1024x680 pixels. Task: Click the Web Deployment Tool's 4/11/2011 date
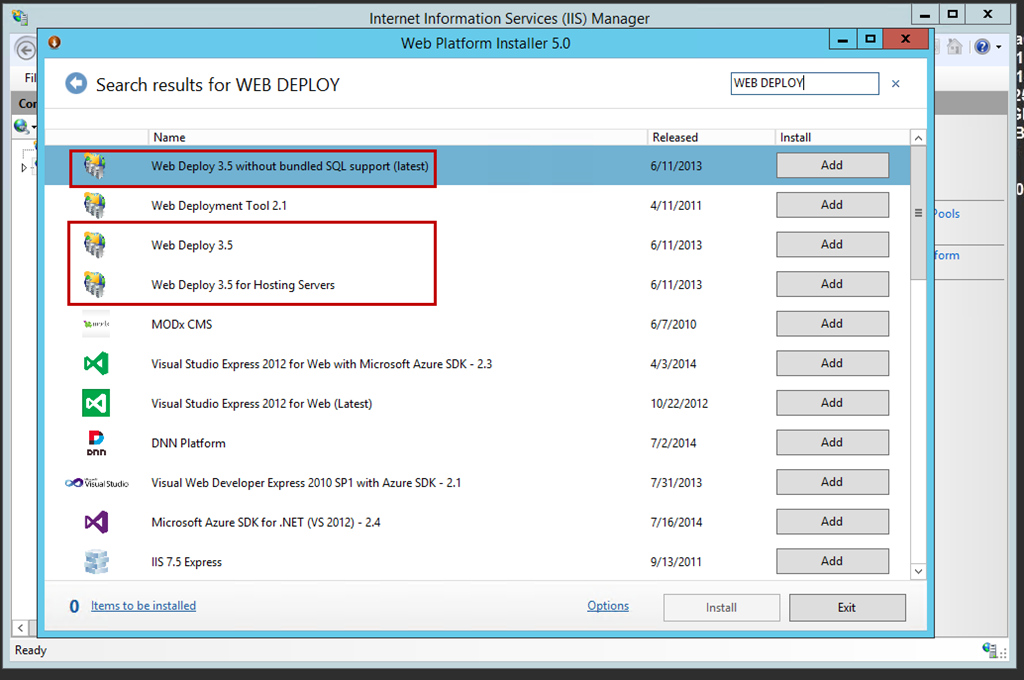tap(676, 206)
